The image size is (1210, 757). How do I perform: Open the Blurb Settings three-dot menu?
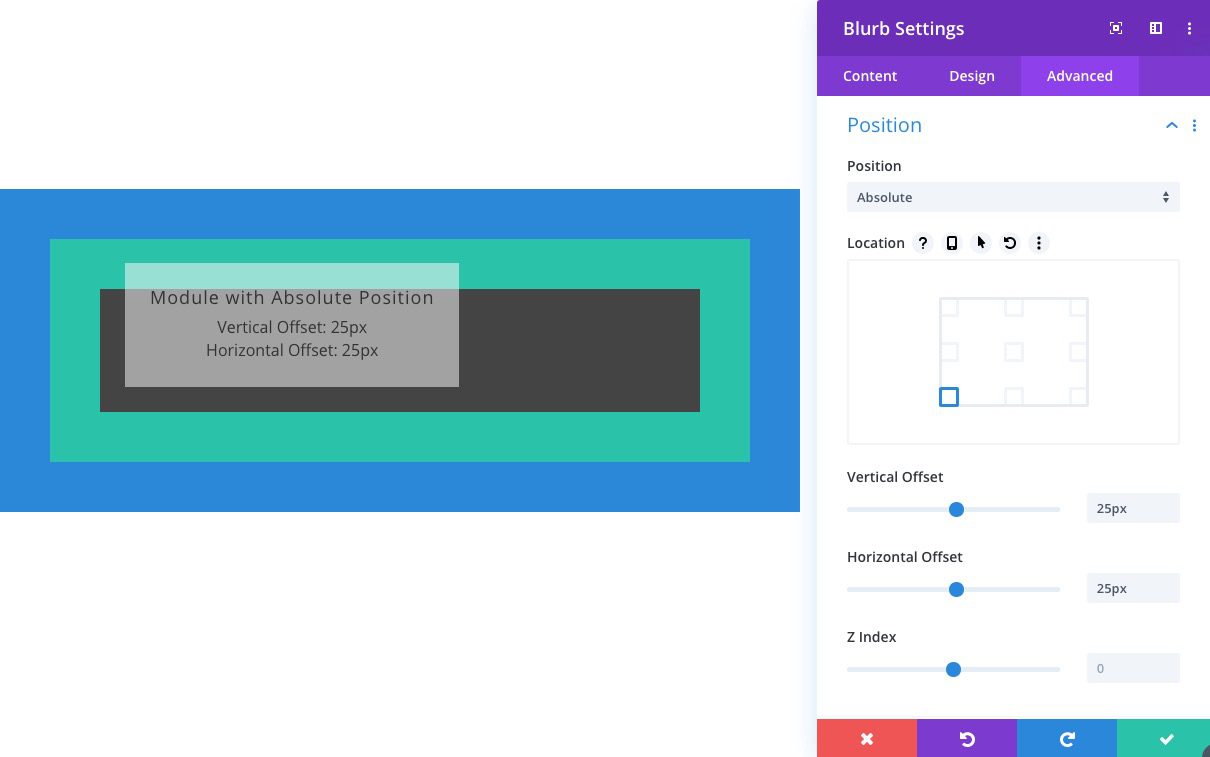[1190, 28]
